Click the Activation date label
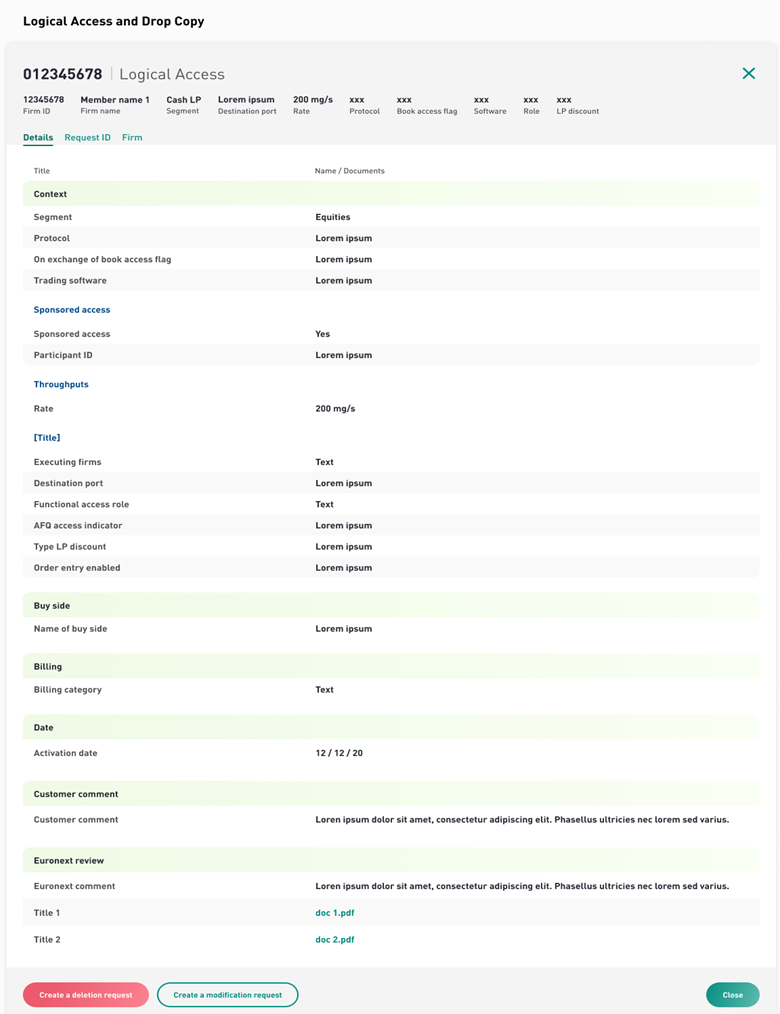This screenshot has height=1014, width=780. coord(65,753)
